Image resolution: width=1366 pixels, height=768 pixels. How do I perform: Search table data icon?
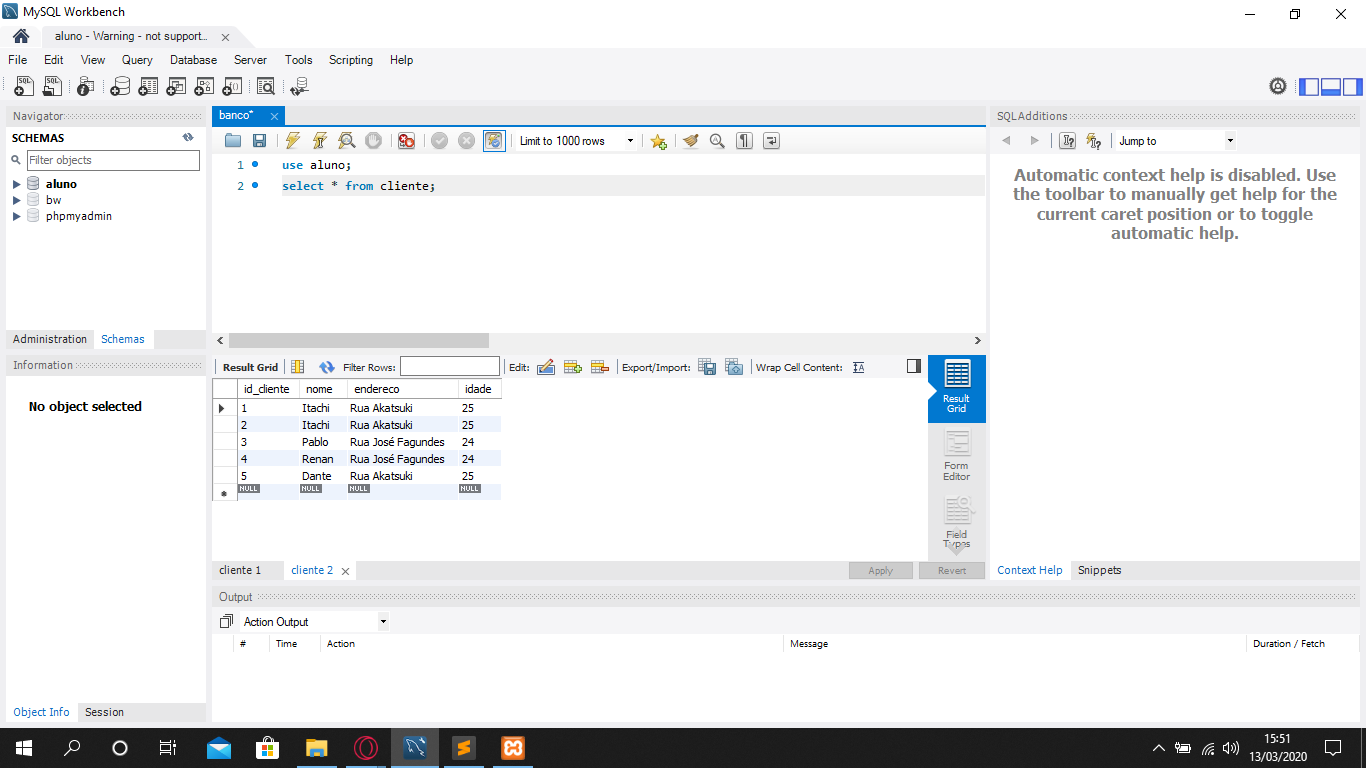(265, 87)
